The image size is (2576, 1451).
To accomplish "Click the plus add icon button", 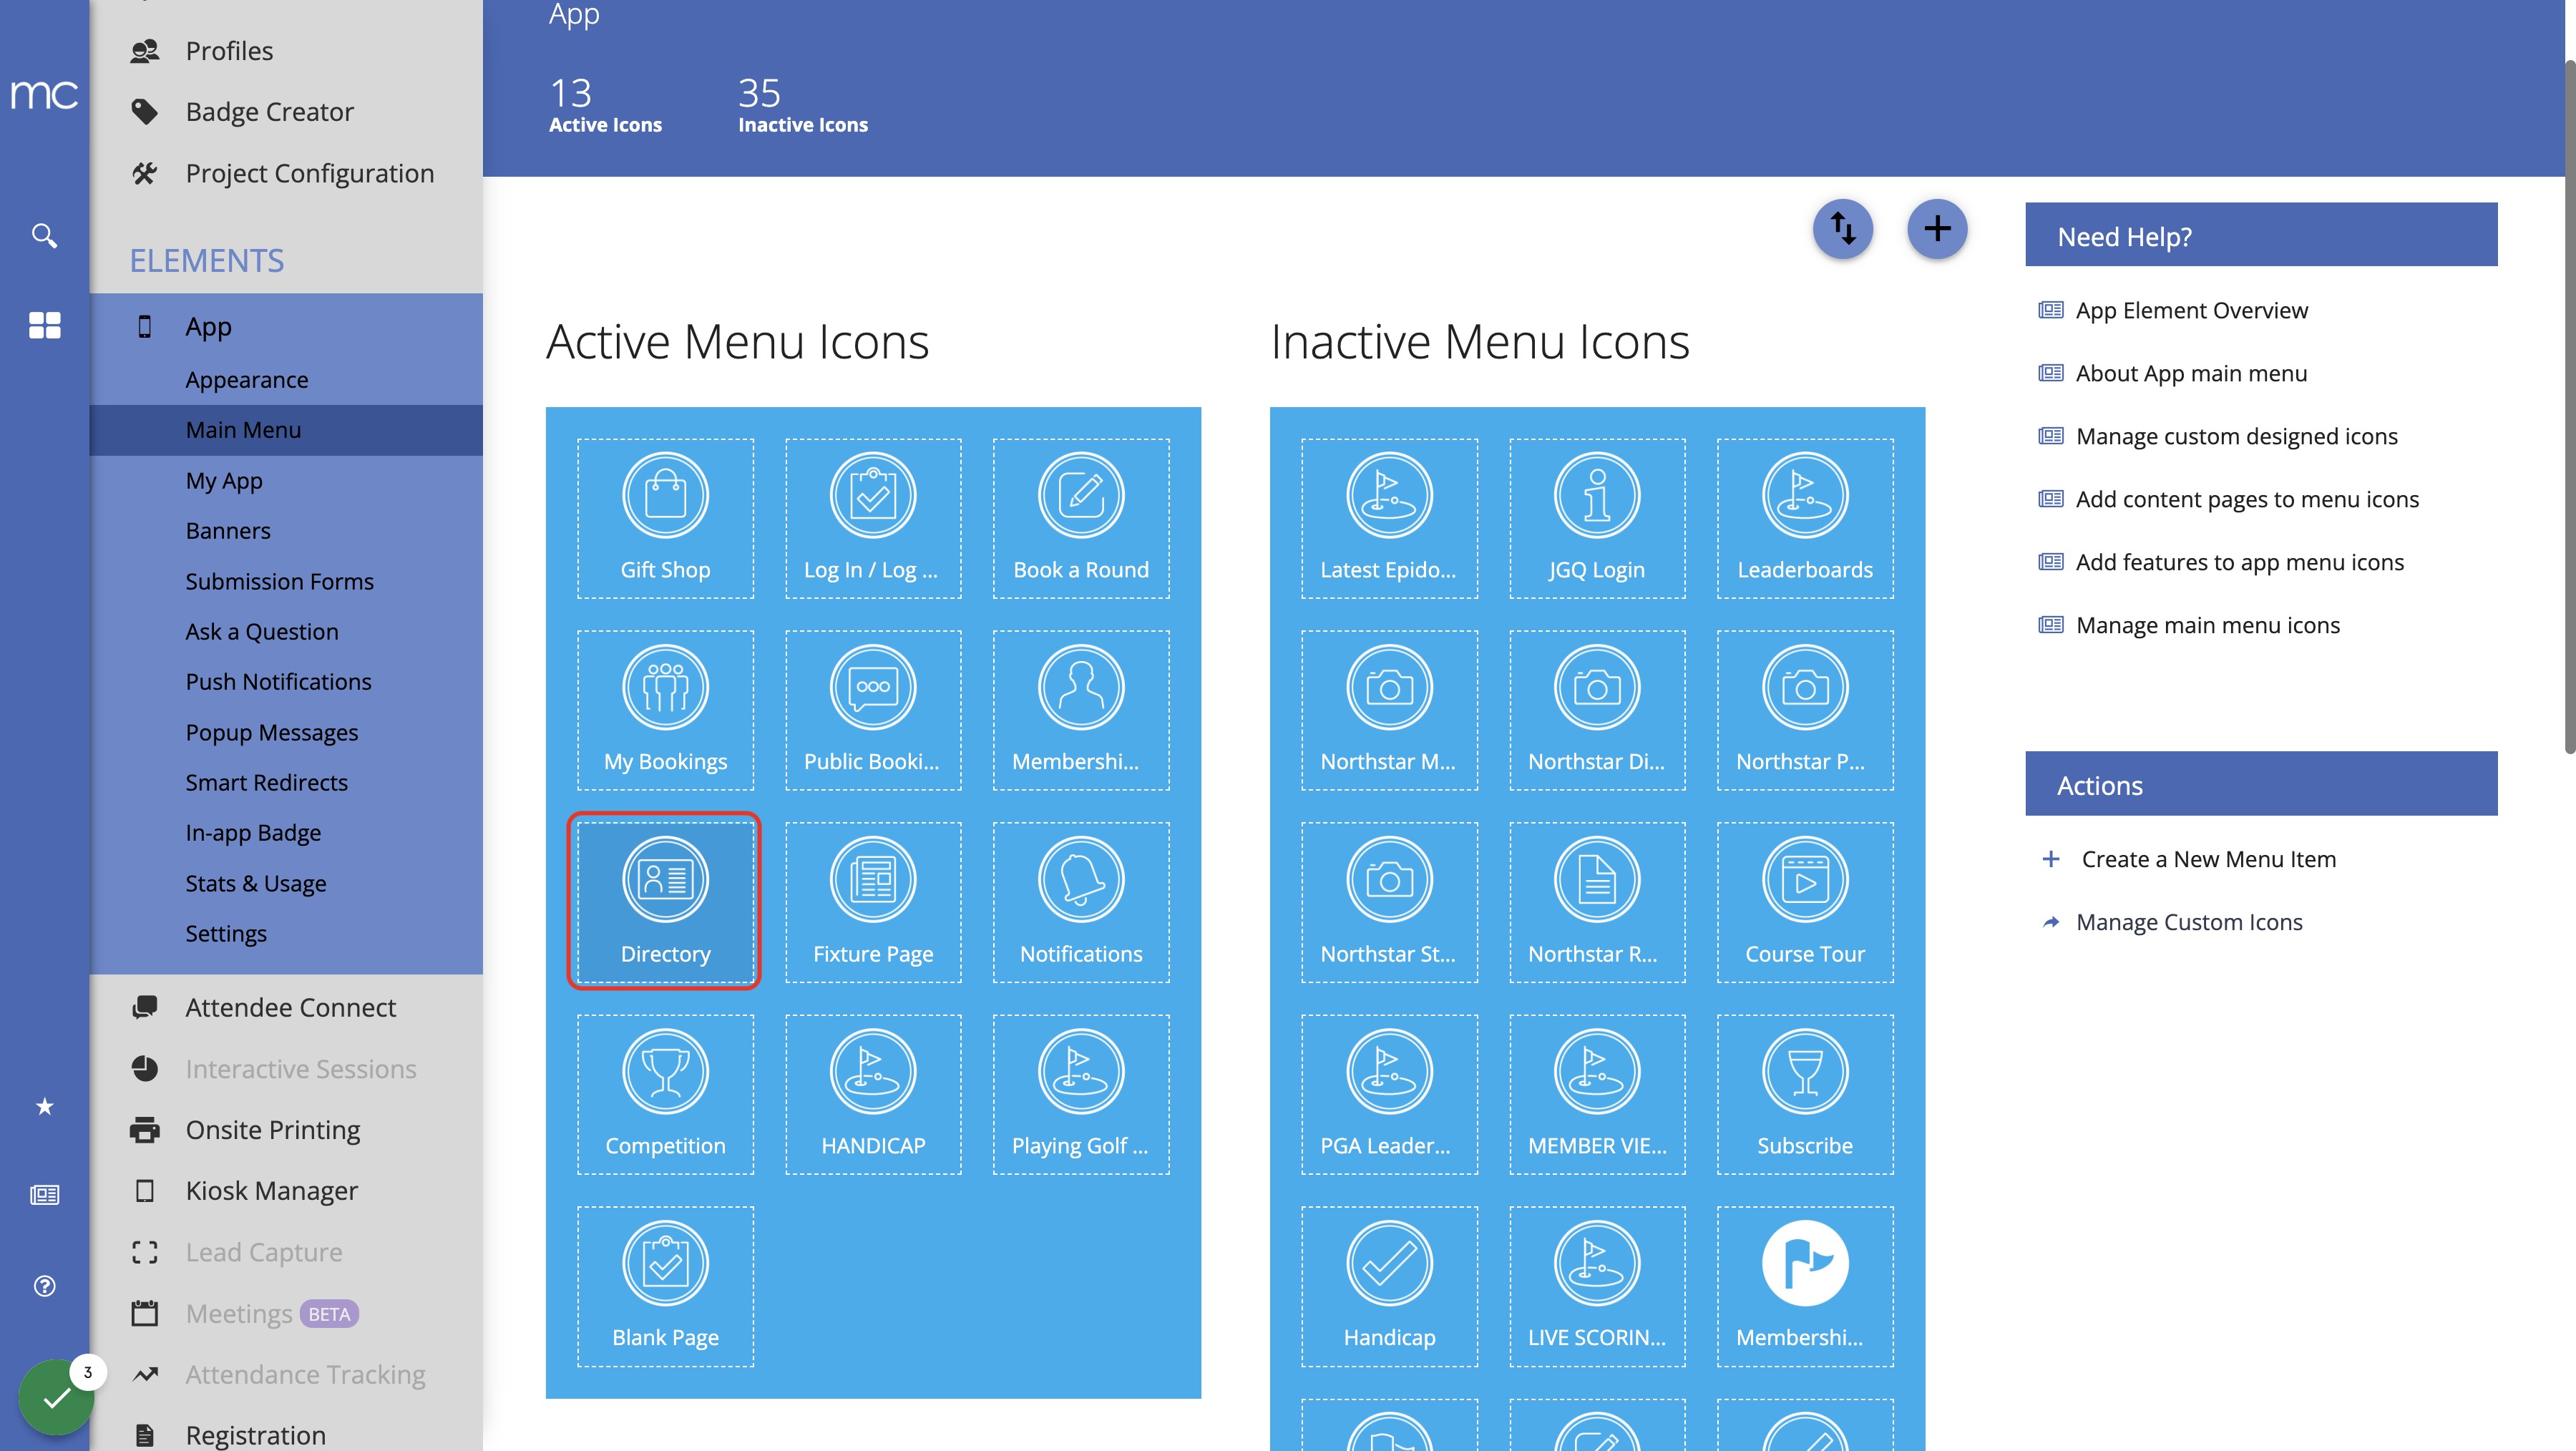I will click(x=1937, y=229).
